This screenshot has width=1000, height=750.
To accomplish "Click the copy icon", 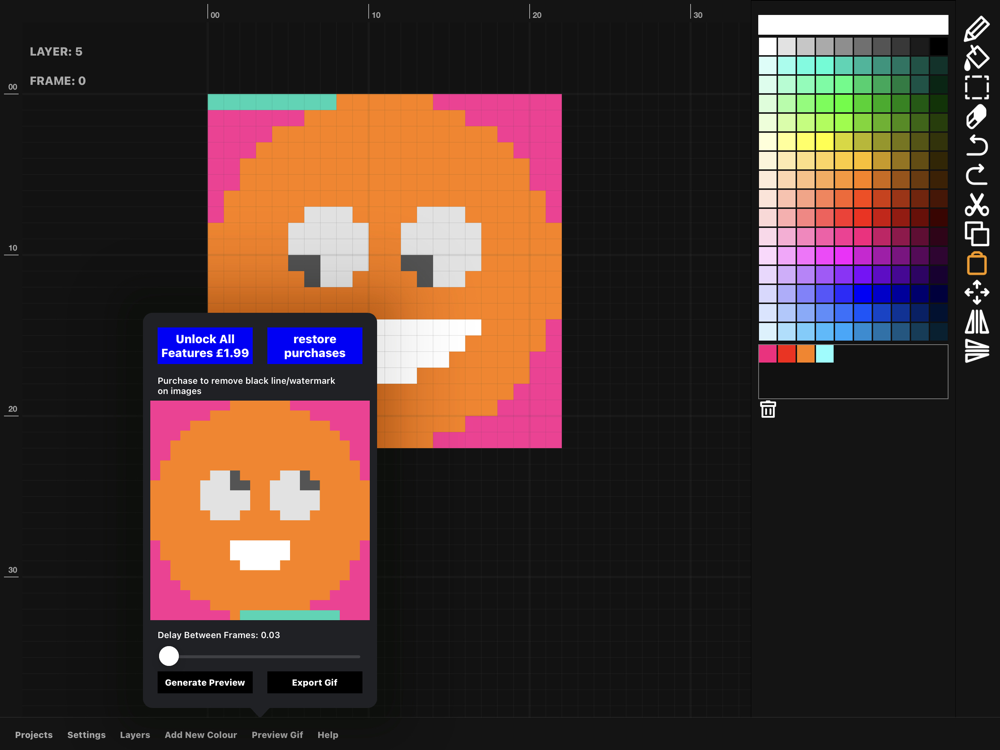I will tap(976, 234).
